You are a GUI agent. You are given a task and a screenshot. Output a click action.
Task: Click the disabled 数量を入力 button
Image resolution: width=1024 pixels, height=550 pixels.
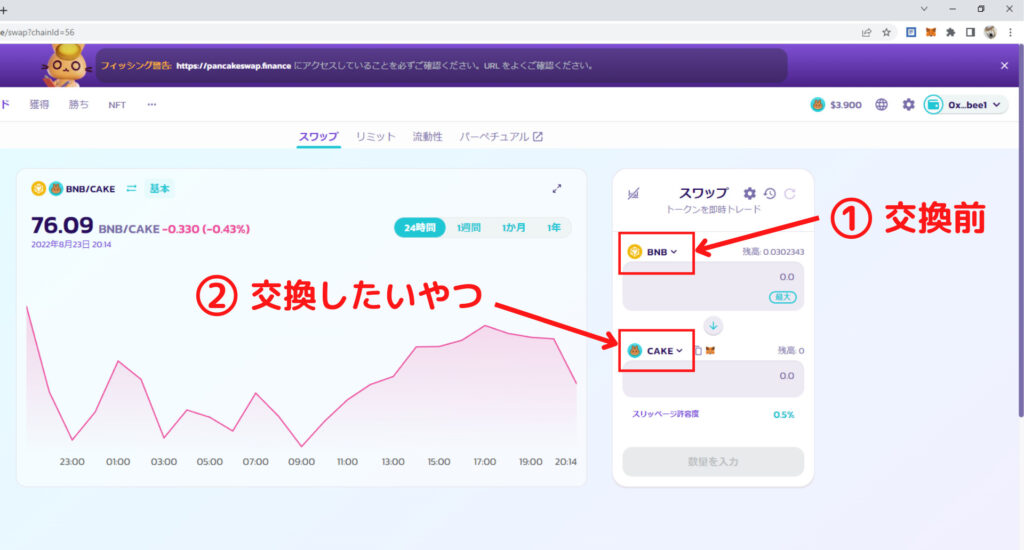click(713, 462)
